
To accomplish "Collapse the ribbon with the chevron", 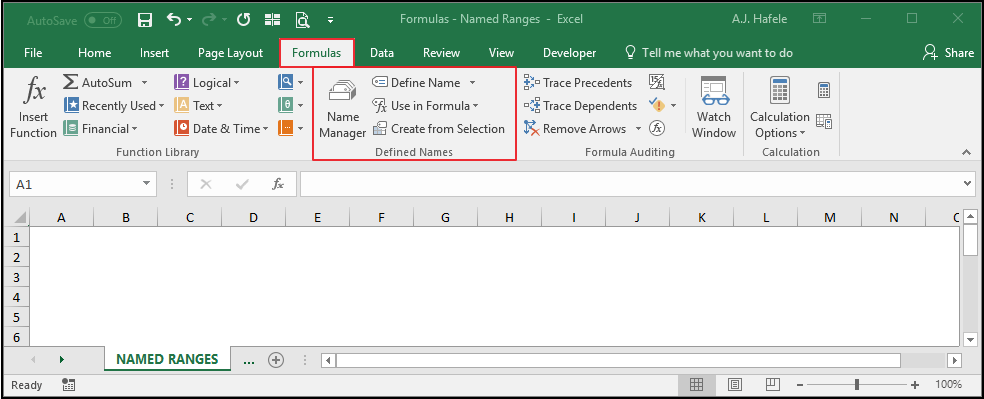I will pos(966,152).
